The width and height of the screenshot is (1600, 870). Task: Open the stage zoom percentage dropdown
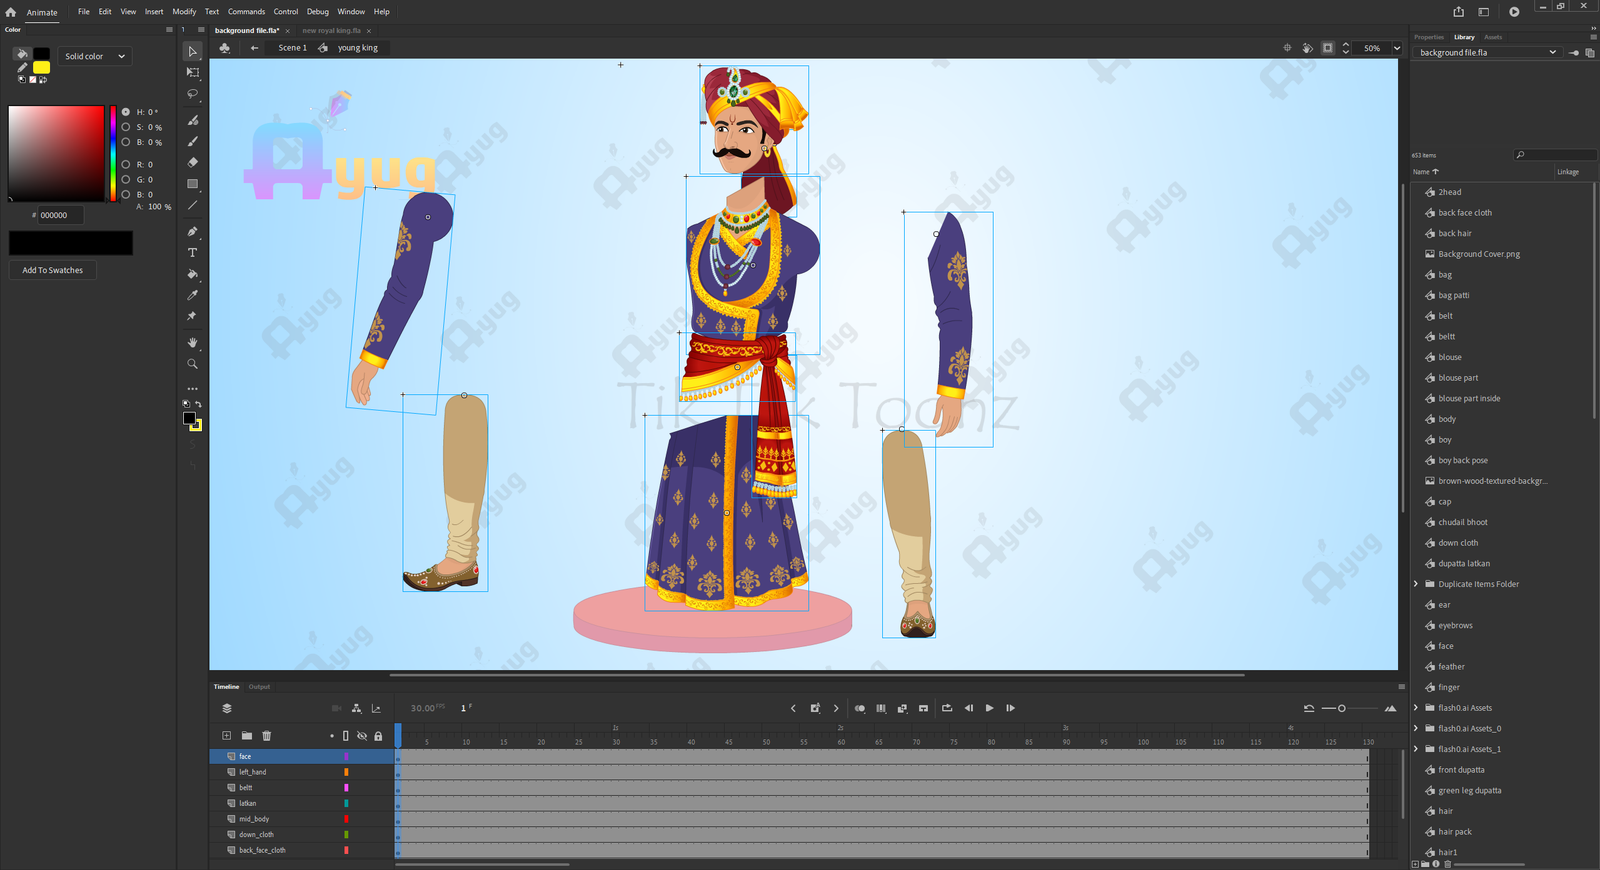pyautogui.click(x=1397, y=48)
